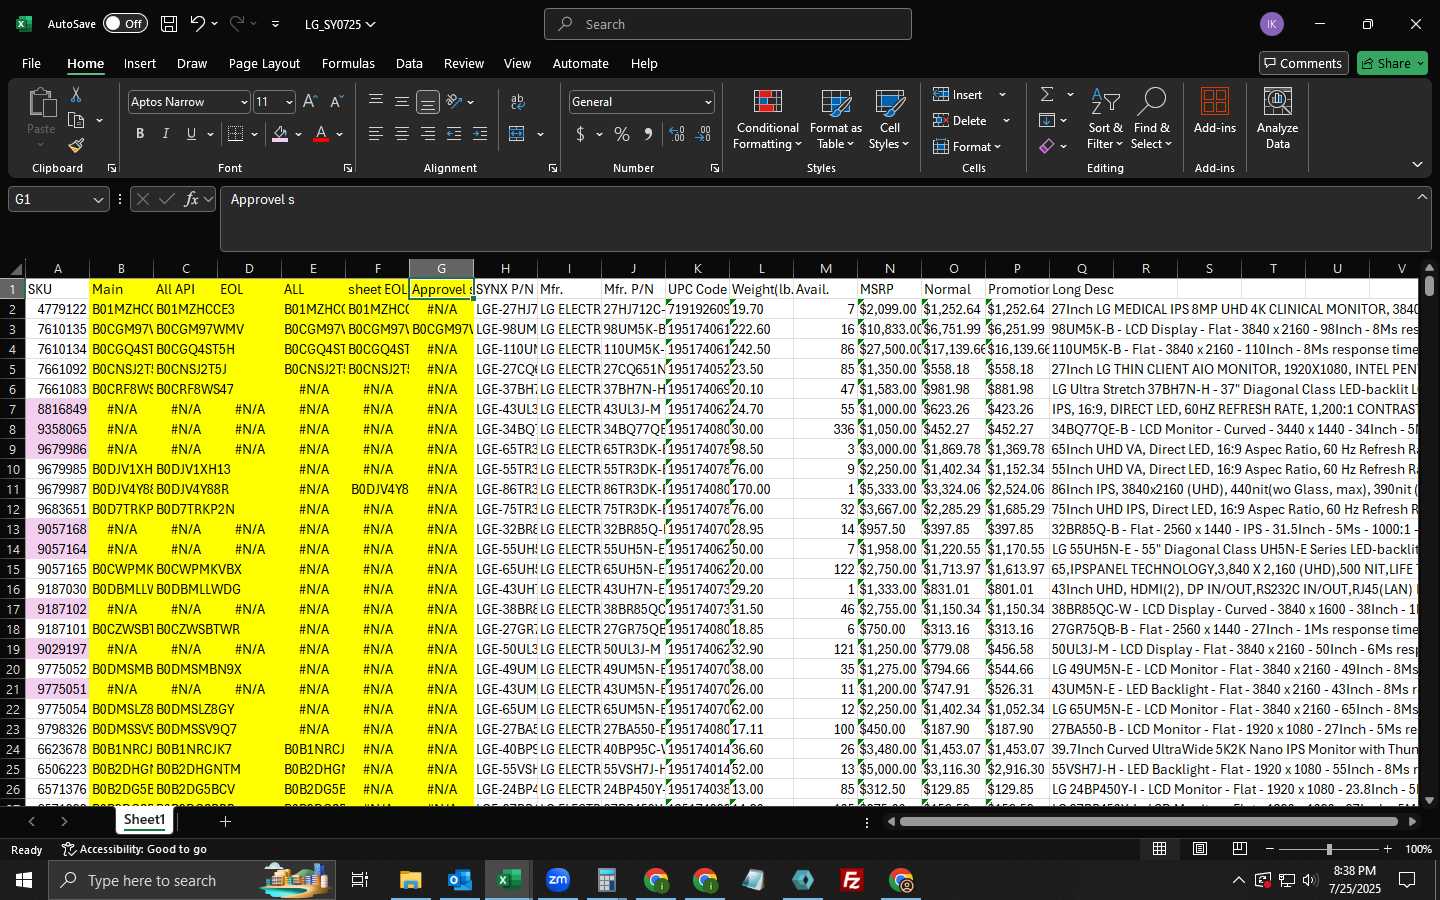Open Conditional Formatting menu
This screenshot has width=1440, height=900.
[x=767, y=120]
